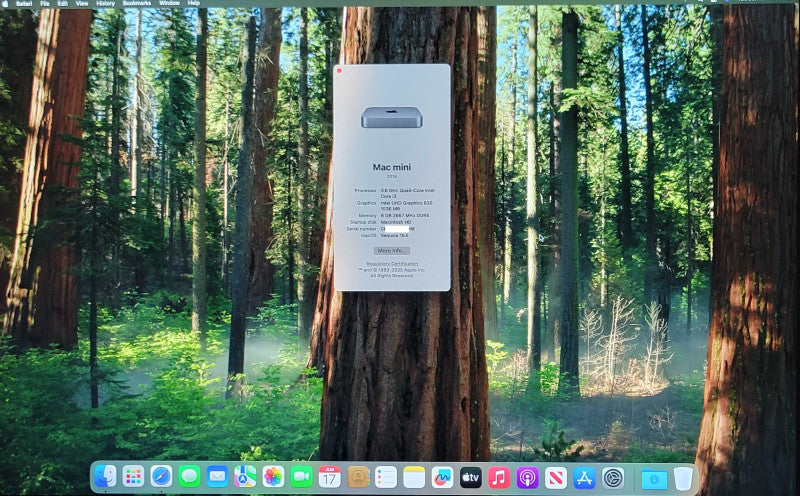Open Finder from the Dock
800x496 pixels.
pos(106,477)
